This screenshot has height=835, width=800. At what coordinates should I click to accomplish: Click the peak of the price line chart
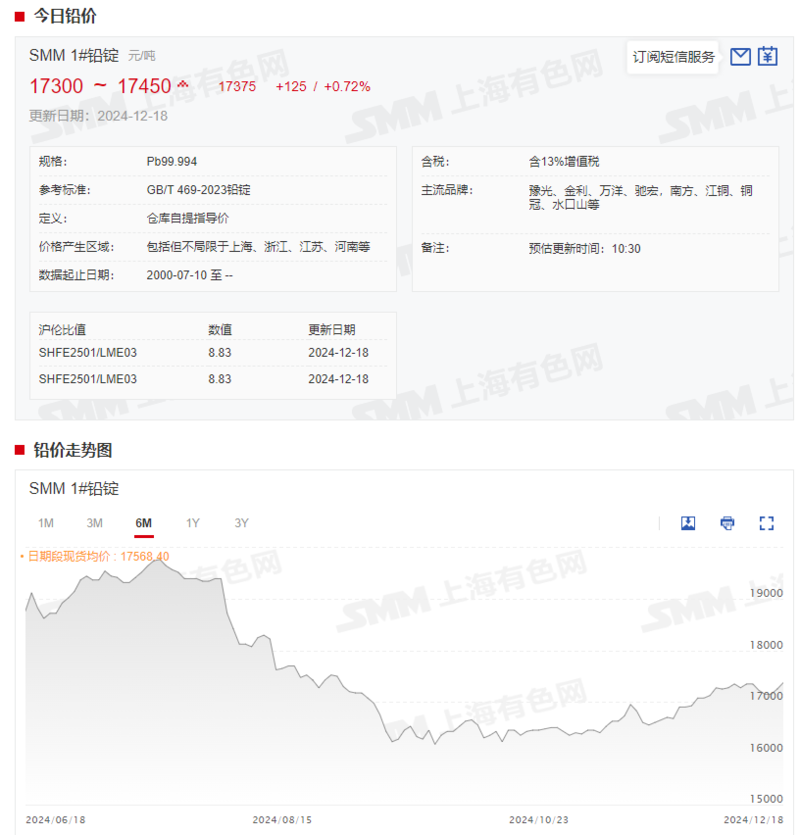pyautogui.click(x=158, y=560)
